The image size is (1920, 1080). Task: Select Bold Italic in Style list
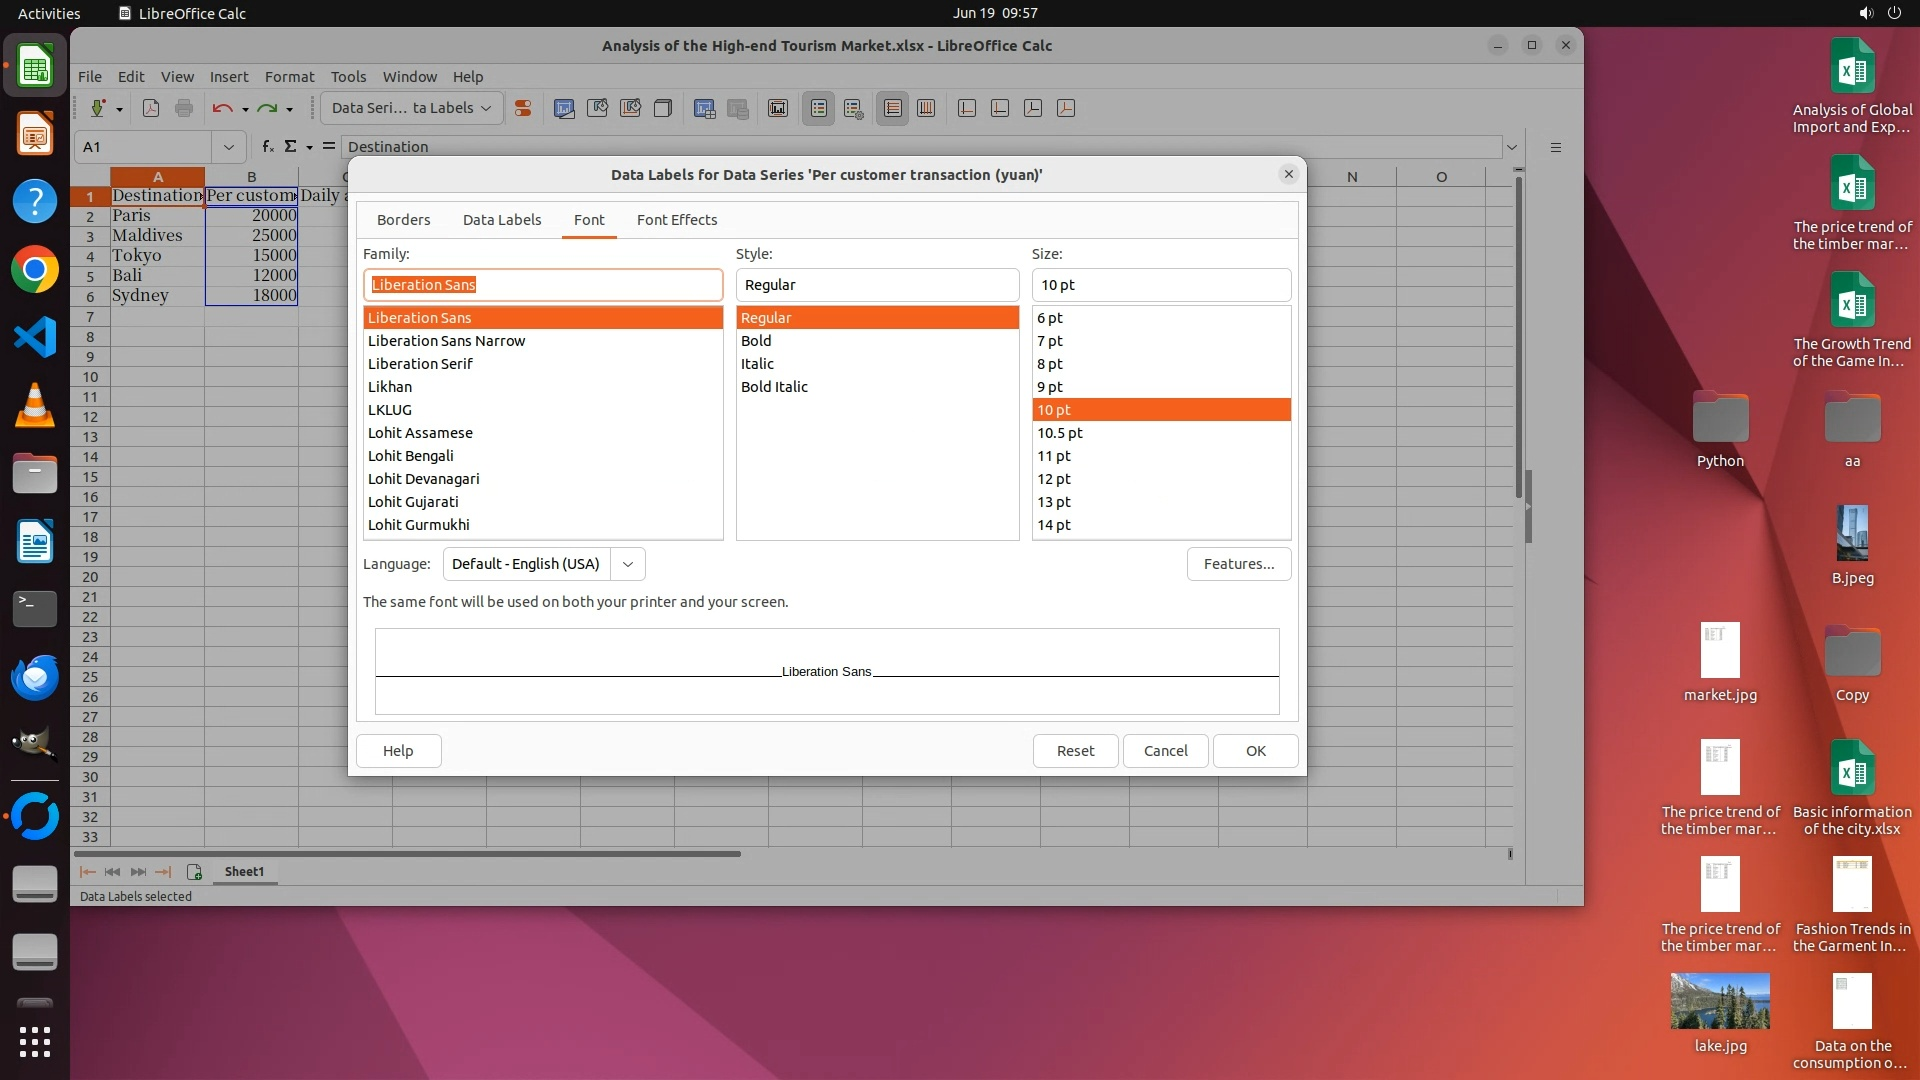coord(774,387)
